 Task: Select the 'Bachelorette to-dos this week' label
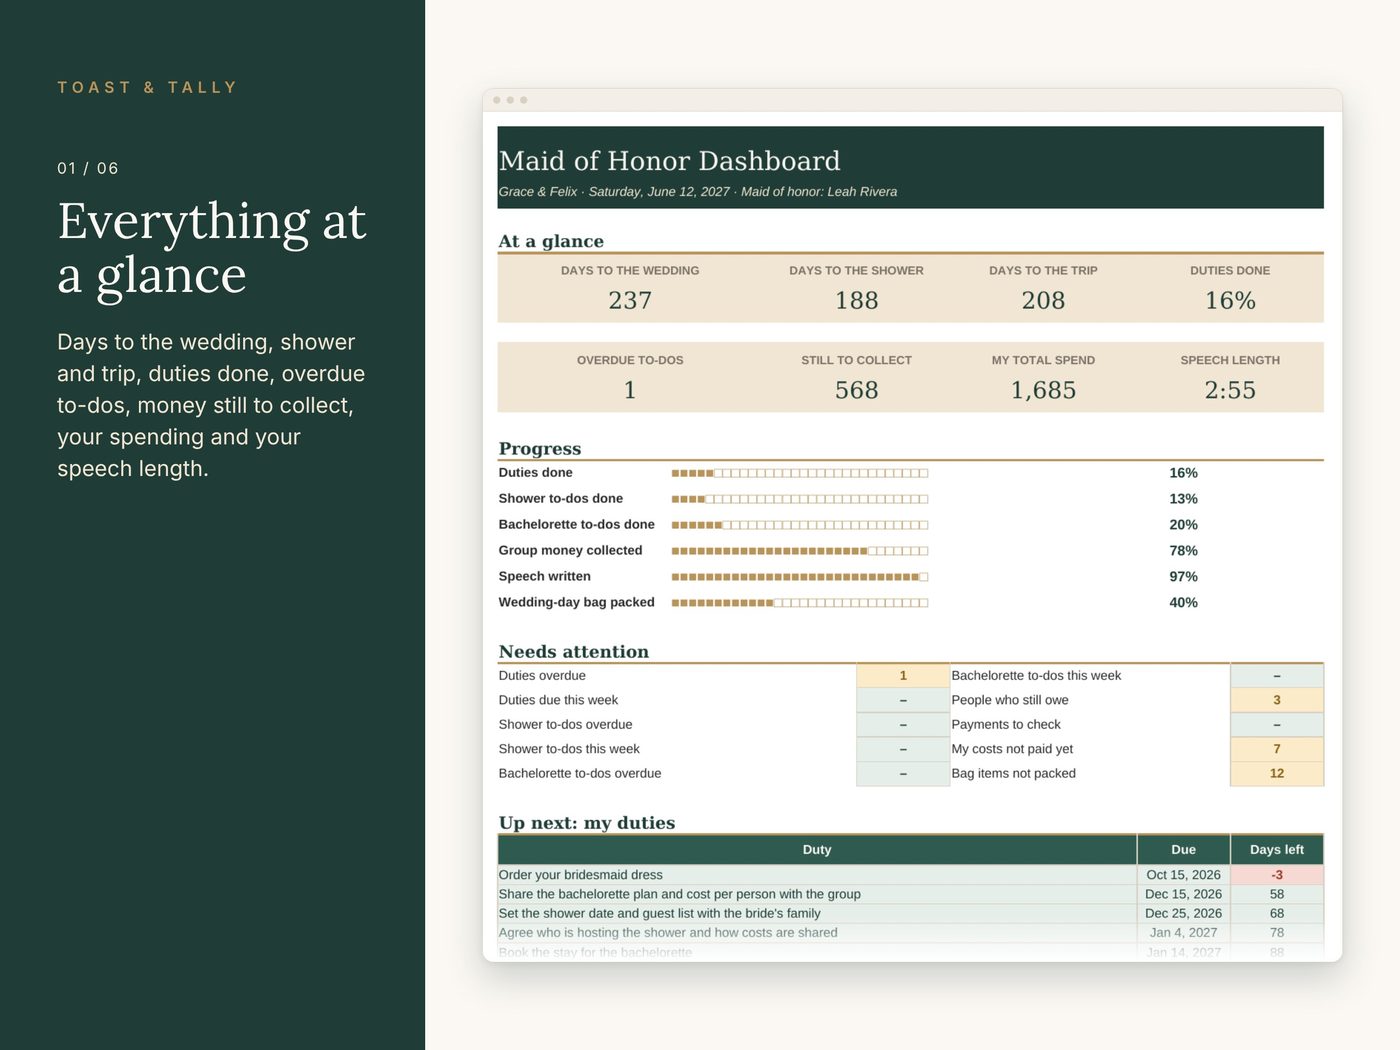(1036, 676)
